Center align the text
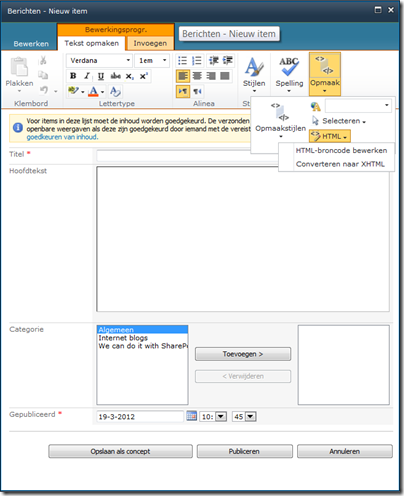The width and height of the screenshot is (404, 496). (x=197, y=76)
